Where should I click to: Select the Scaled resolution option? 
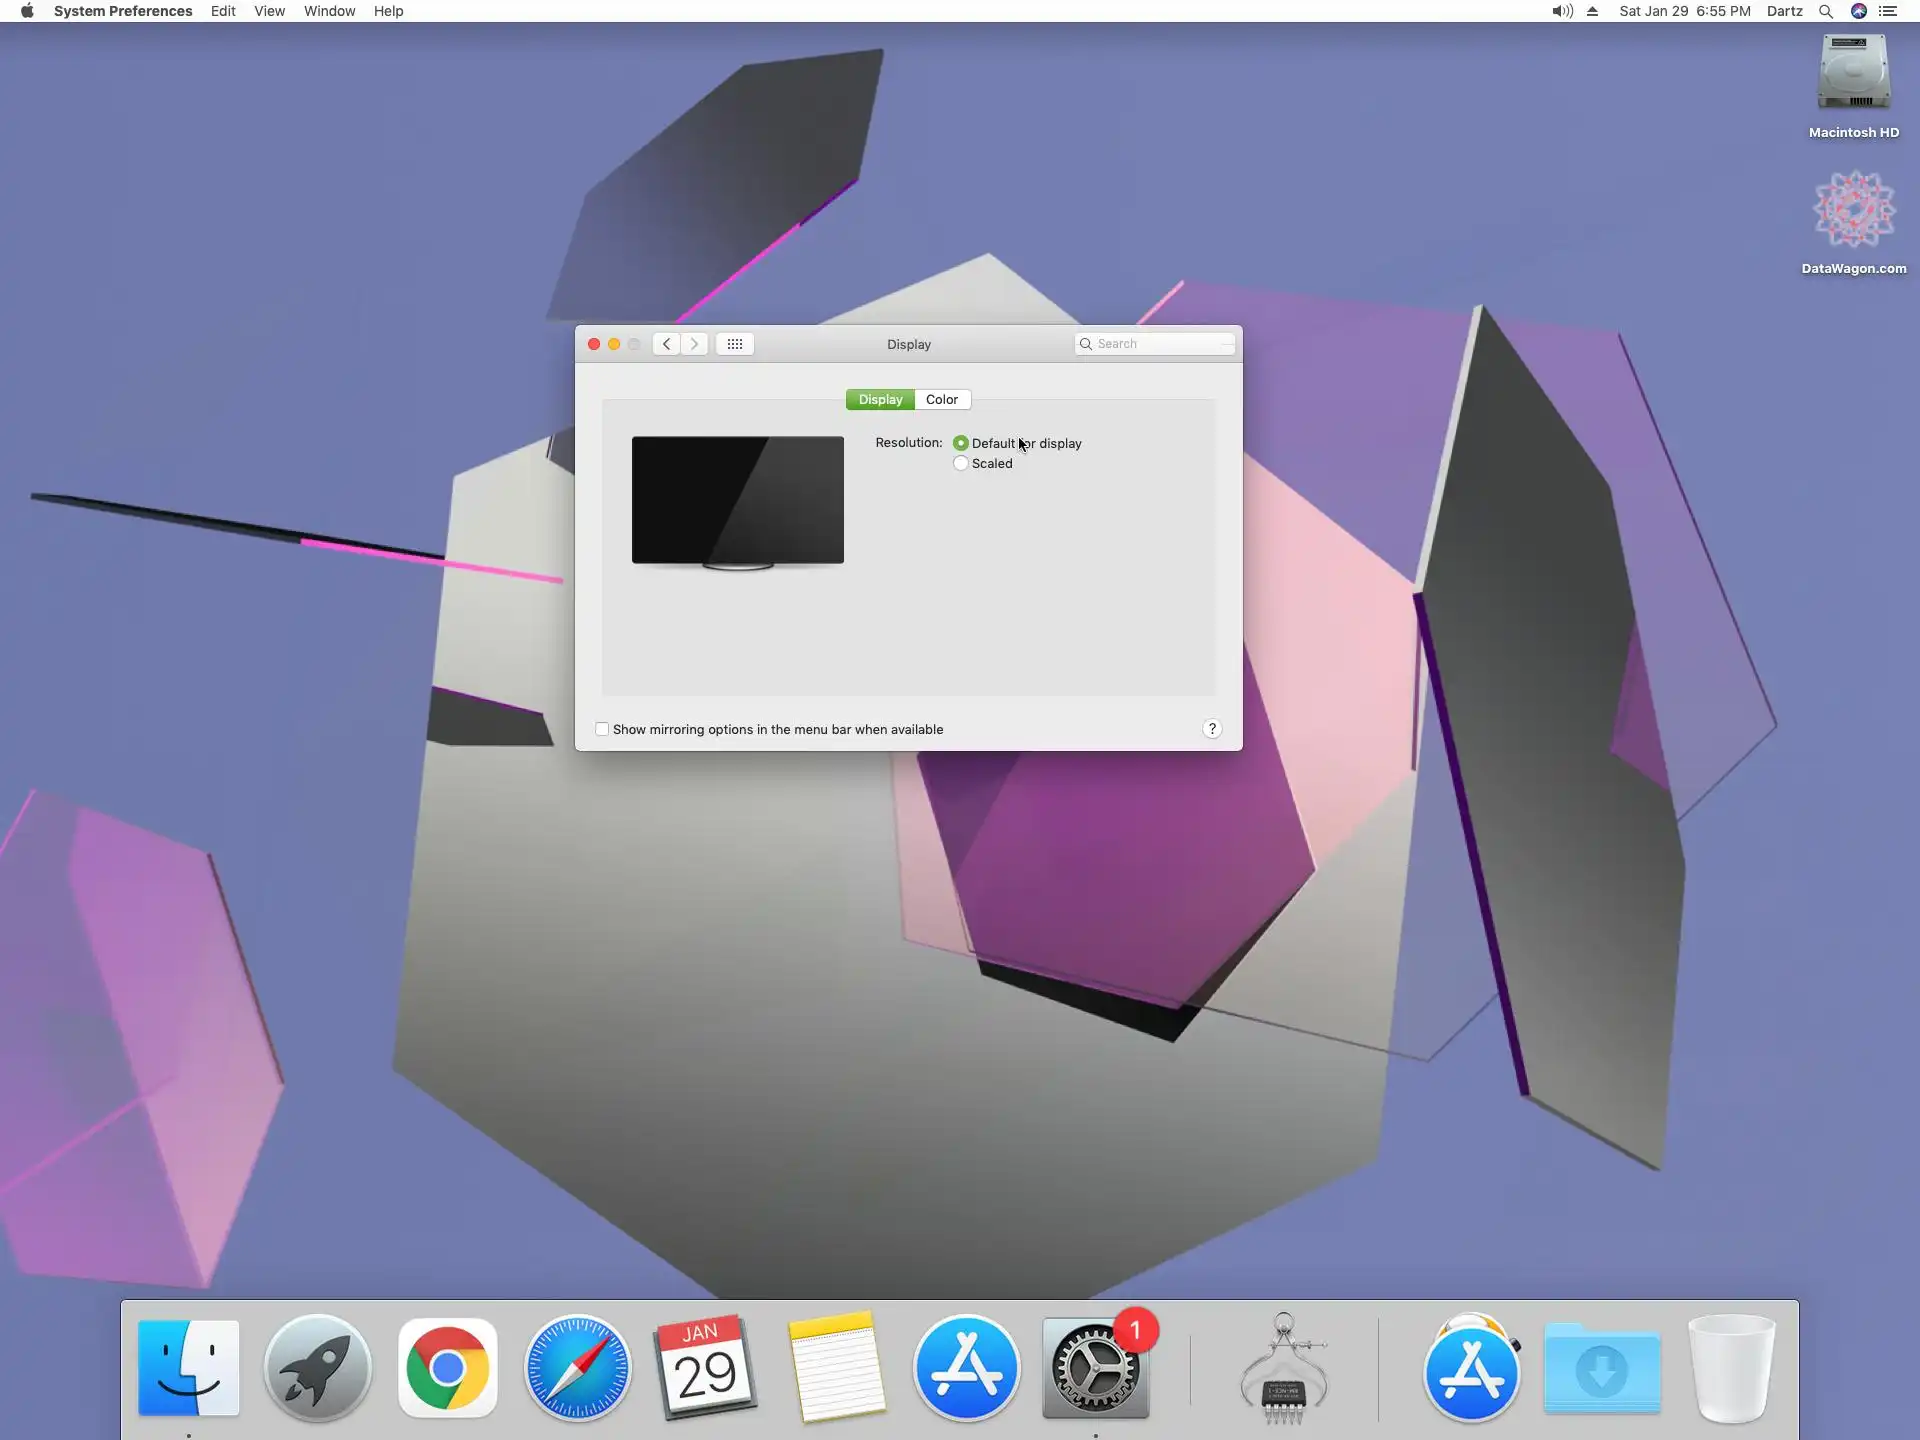tap(960, 463)
